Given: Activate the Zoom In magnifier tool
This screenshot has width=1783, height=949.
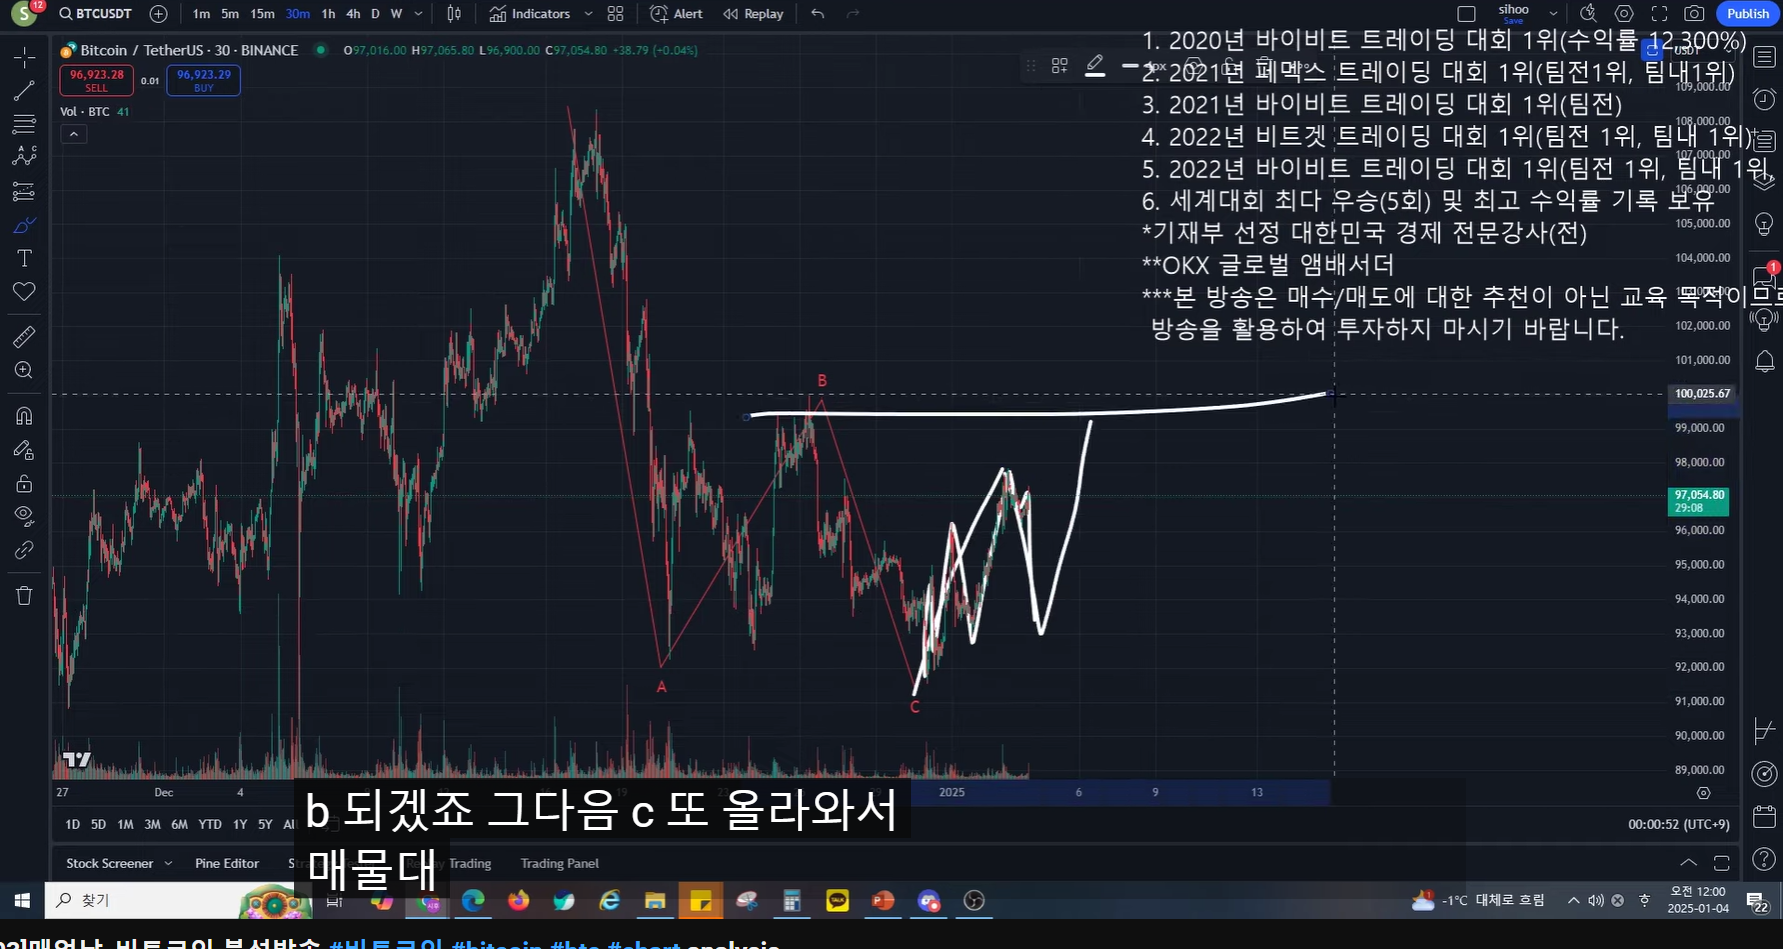Looking at the screenshot, I should pos(24,370).
